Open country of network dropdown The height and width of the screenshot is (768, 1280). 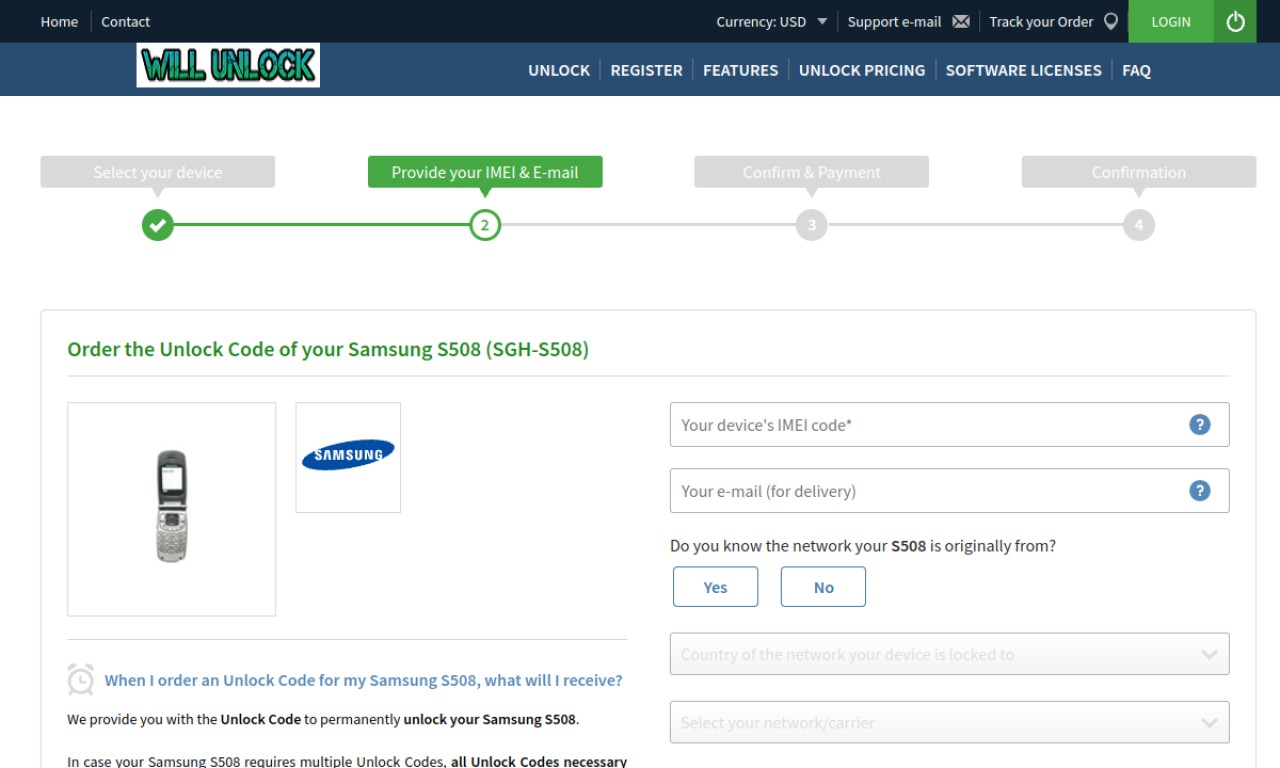[950, 654]
